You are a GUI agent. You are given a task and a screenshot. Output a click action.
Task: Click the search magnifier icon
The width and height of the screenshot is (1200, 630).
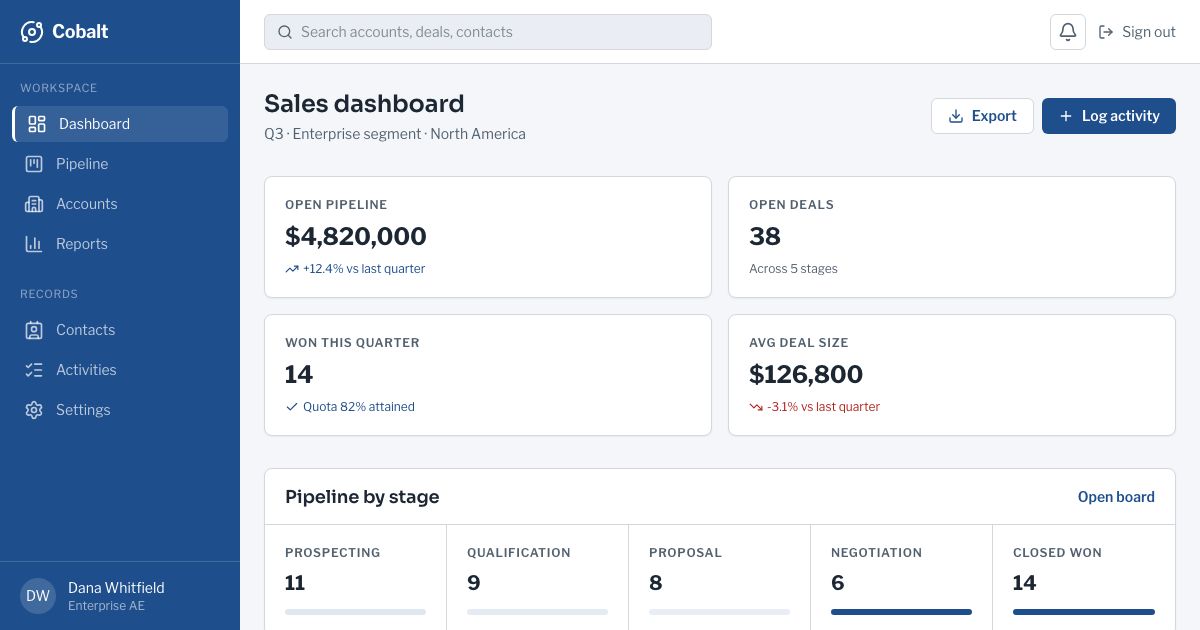[285, 32]
